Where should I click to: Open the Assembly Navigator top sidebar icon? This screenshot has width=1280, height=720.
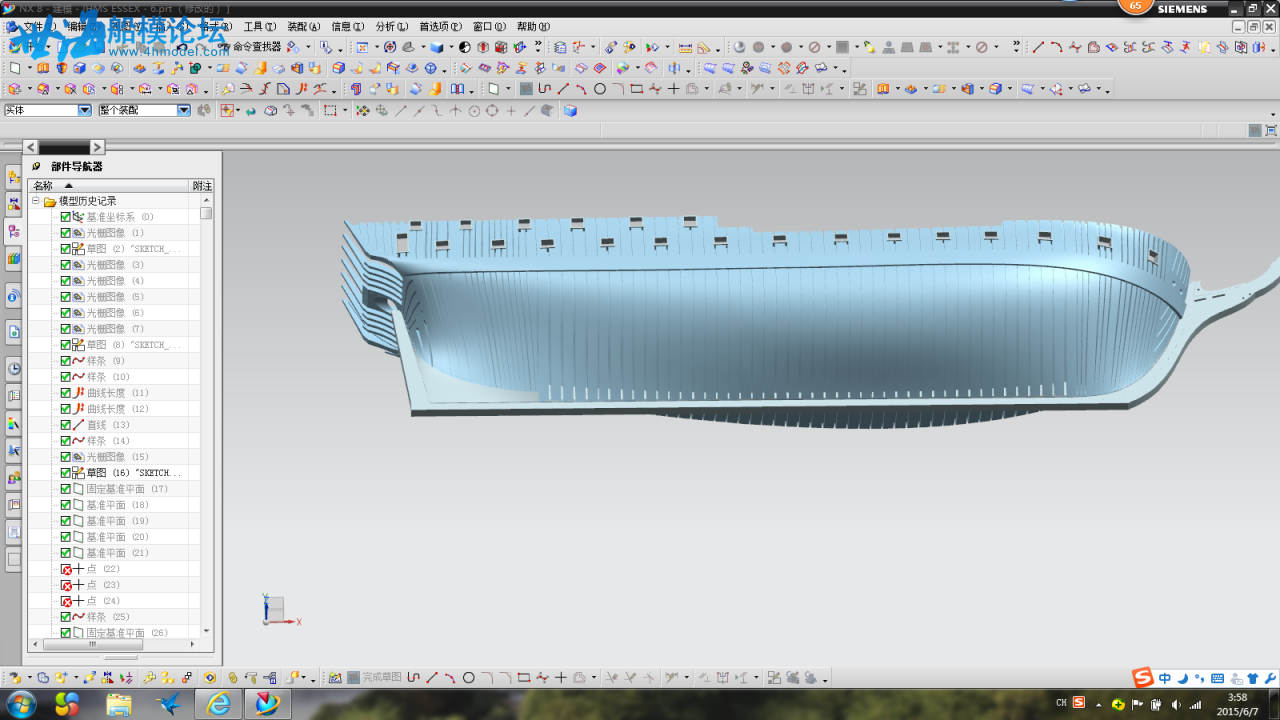point(14,177)
